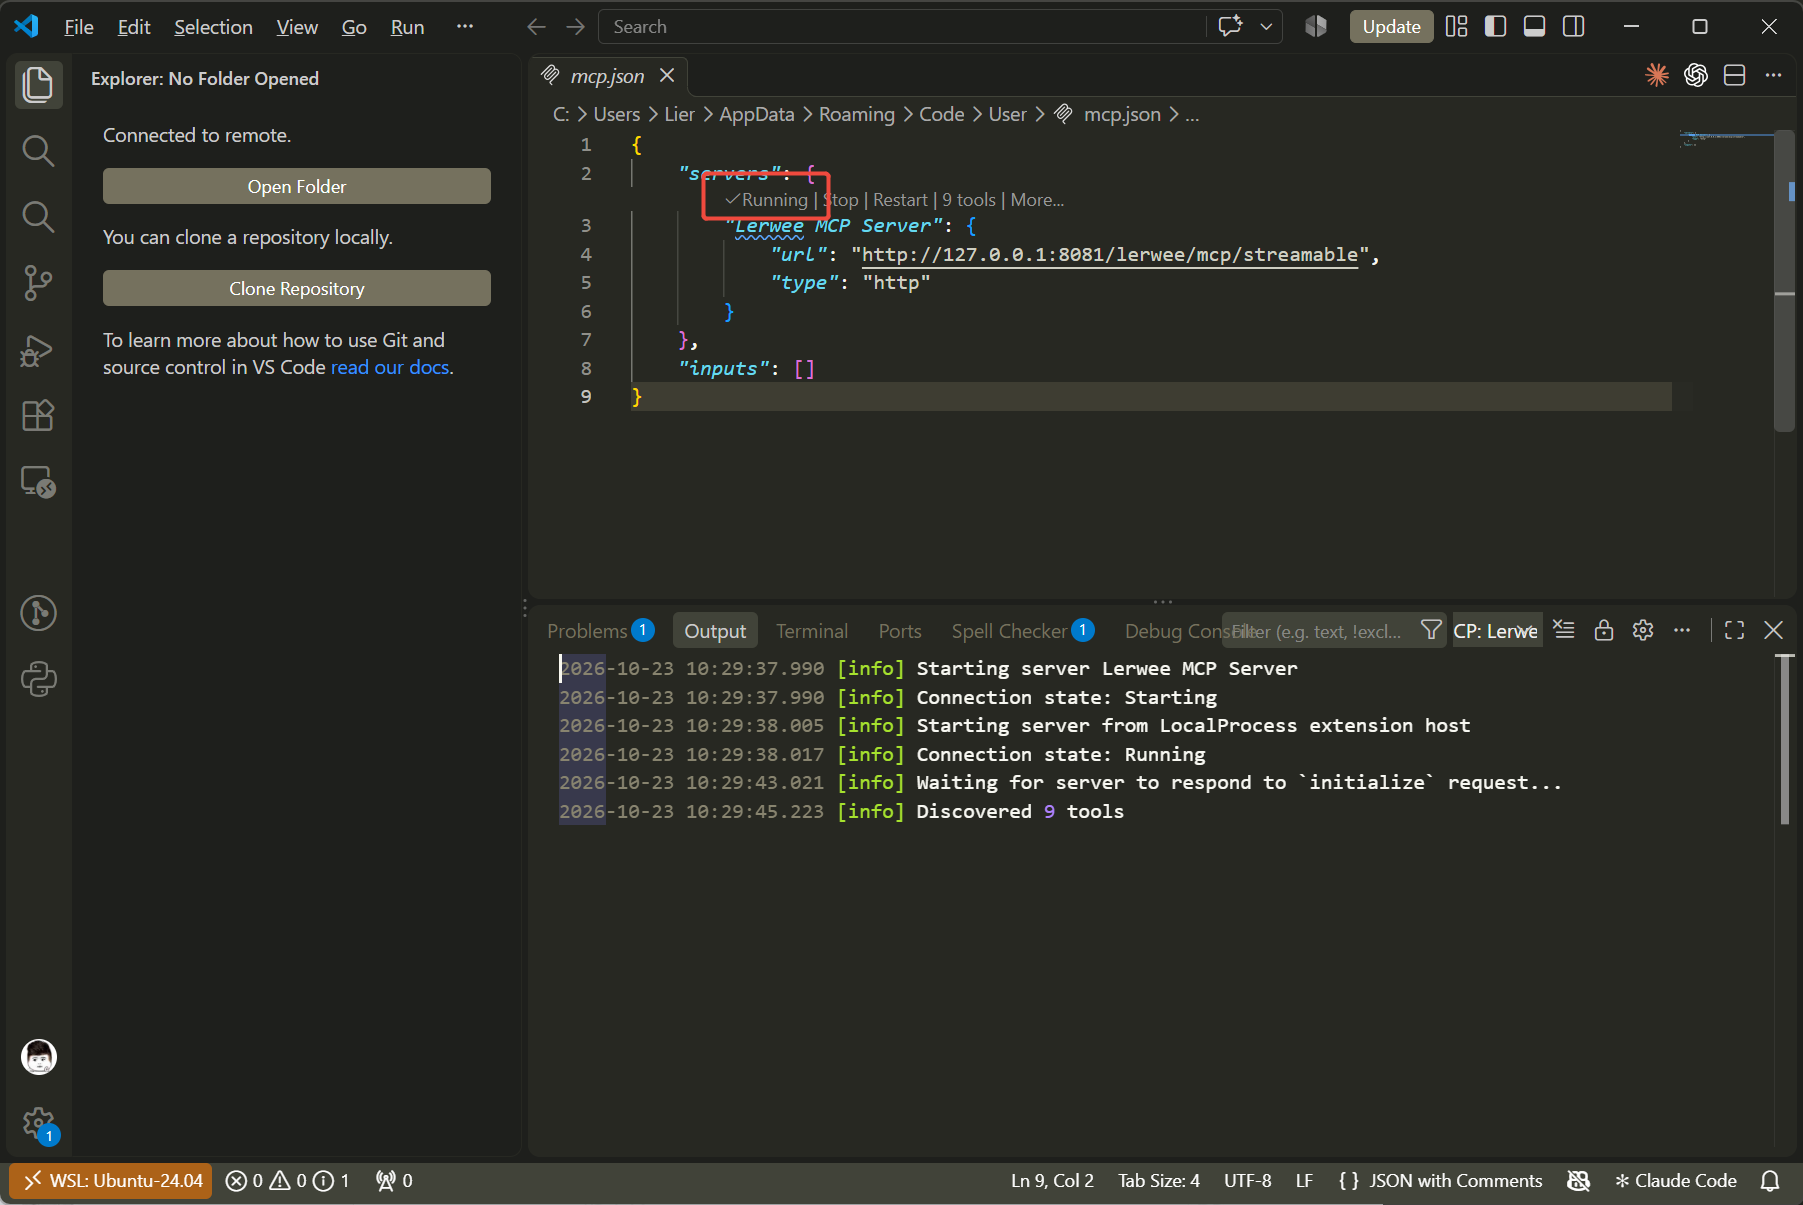Screen dimensions: 1803x1205
Task: Open the Accounts avatar menu
Action: (38, 1057)
